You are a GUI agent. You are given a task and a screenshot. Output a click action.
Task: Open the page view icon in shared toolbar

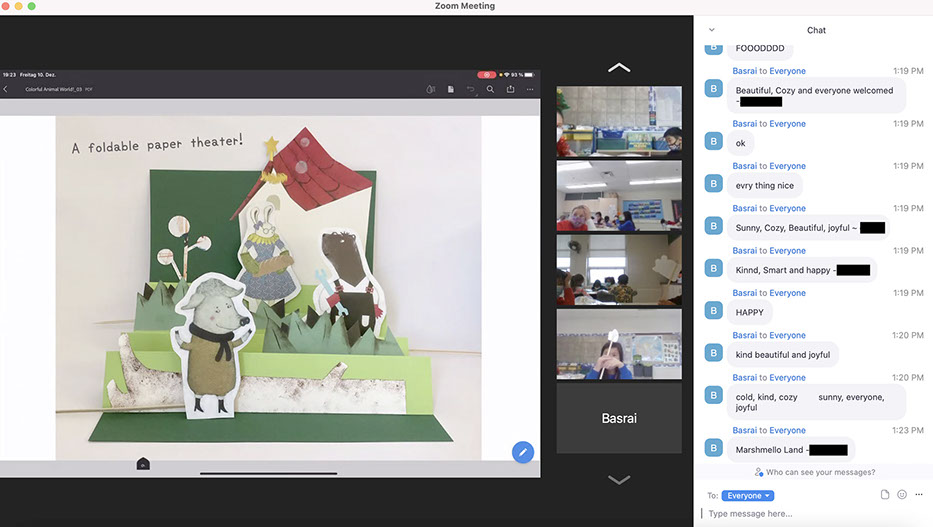click(450, 89)
